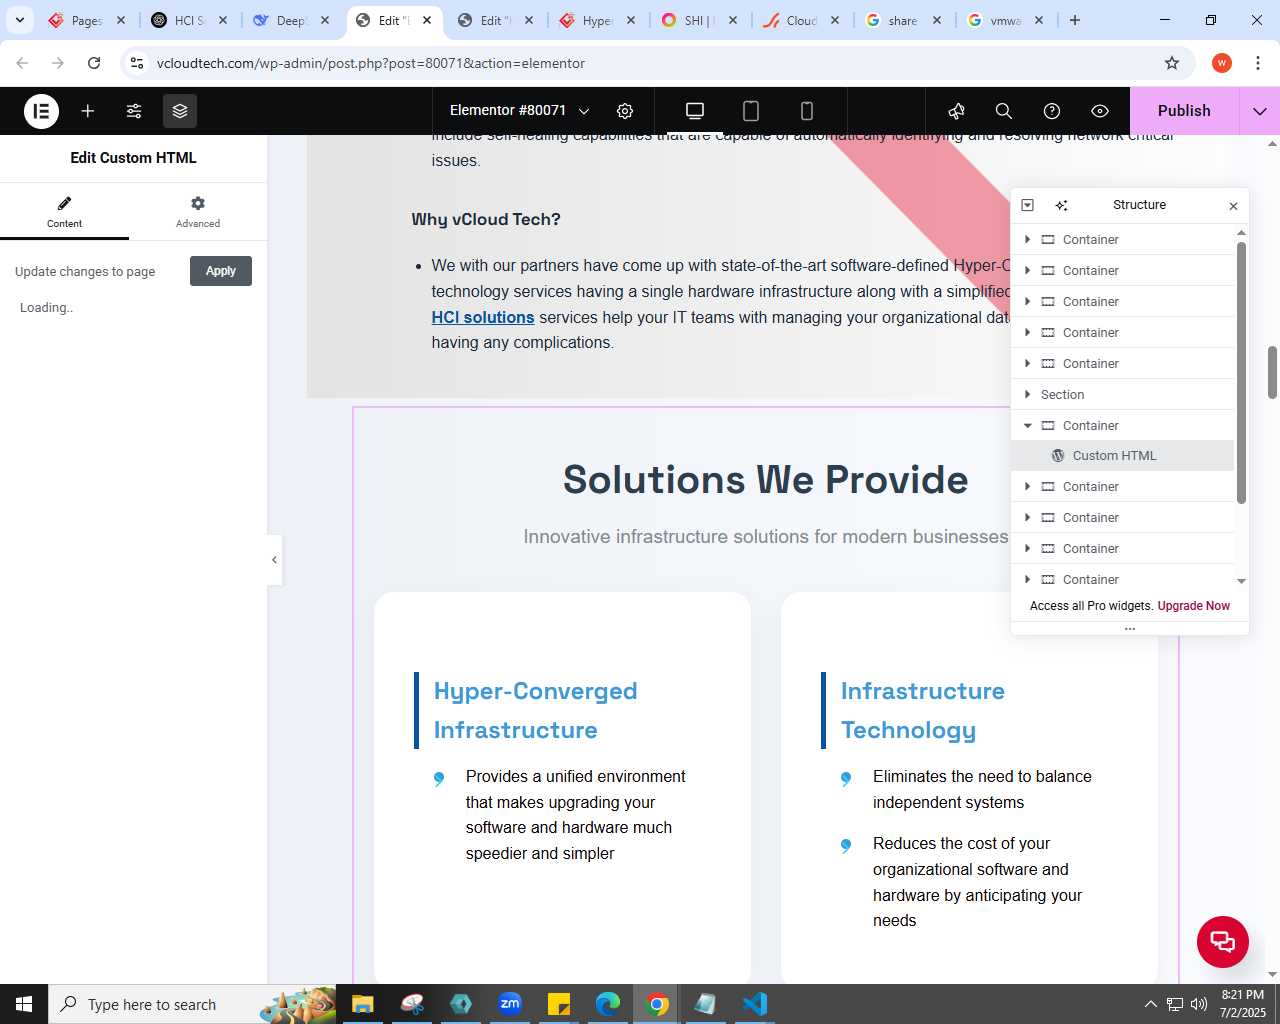Open Elementor help question icon
1280x1024 pixels.
click(1052, 111)
